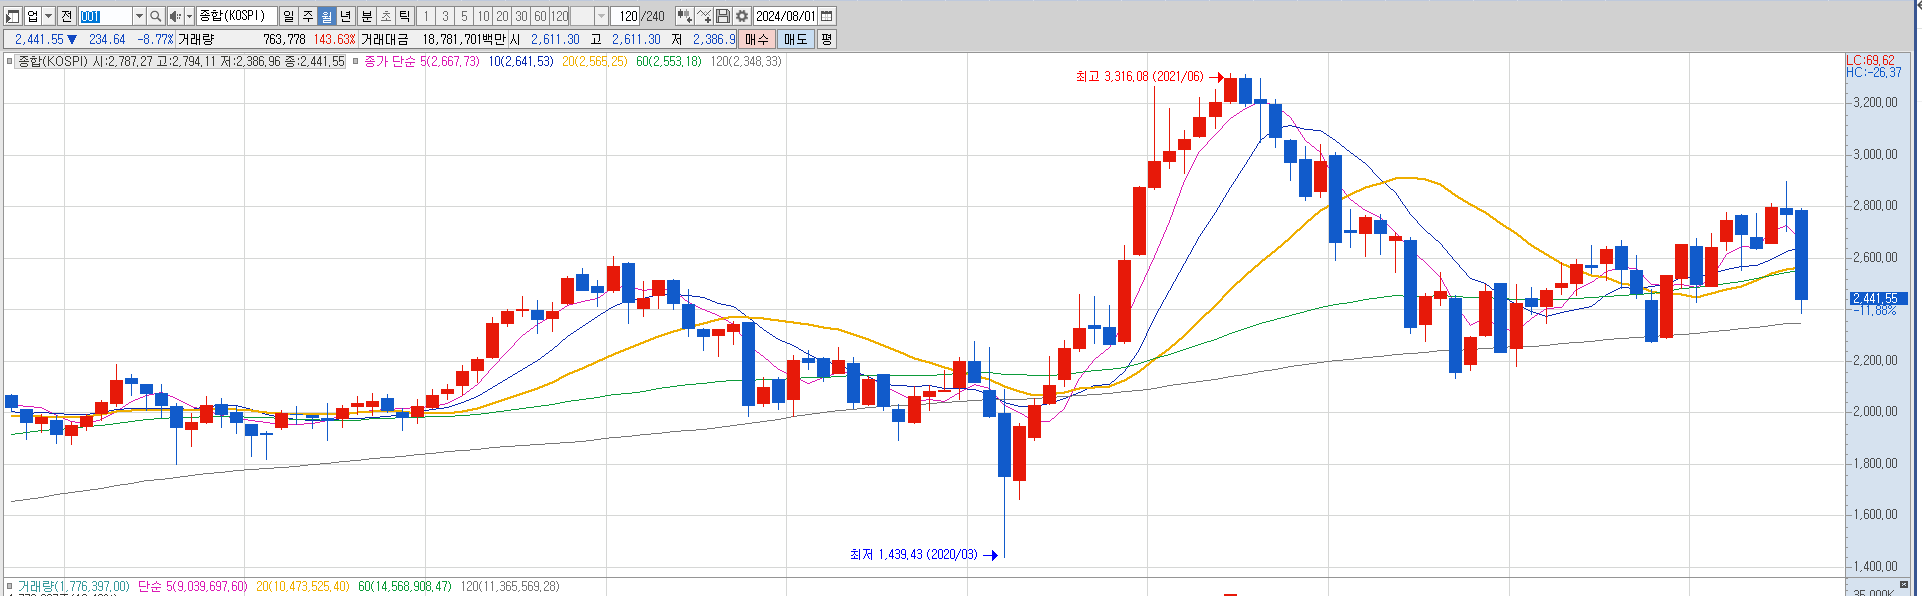Select the 20 interval button
The height and width of the screenshot is (596, 1922).
[x=502, y=16]
